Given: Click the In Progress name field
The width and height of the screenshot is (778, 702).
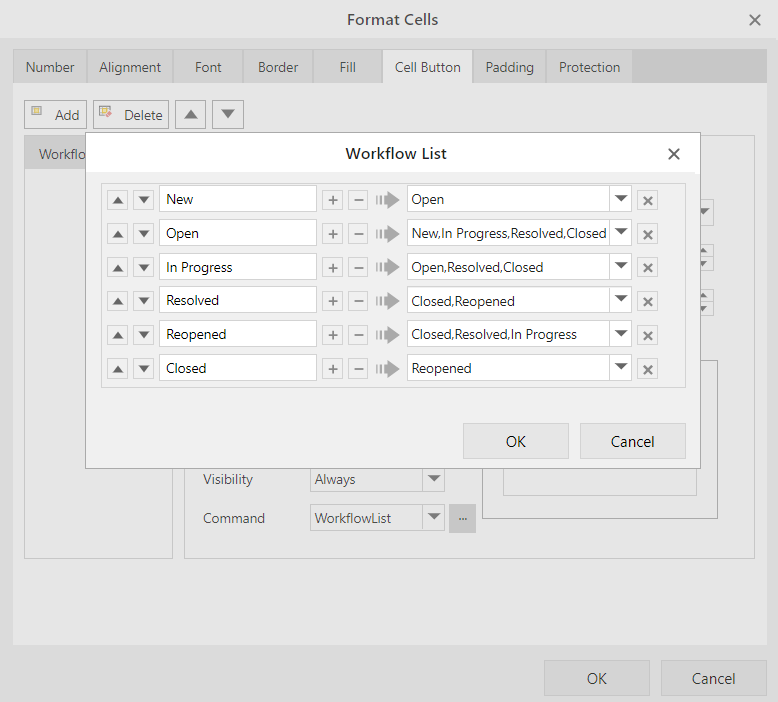Looking at the screenshot, I should (238, 267).
